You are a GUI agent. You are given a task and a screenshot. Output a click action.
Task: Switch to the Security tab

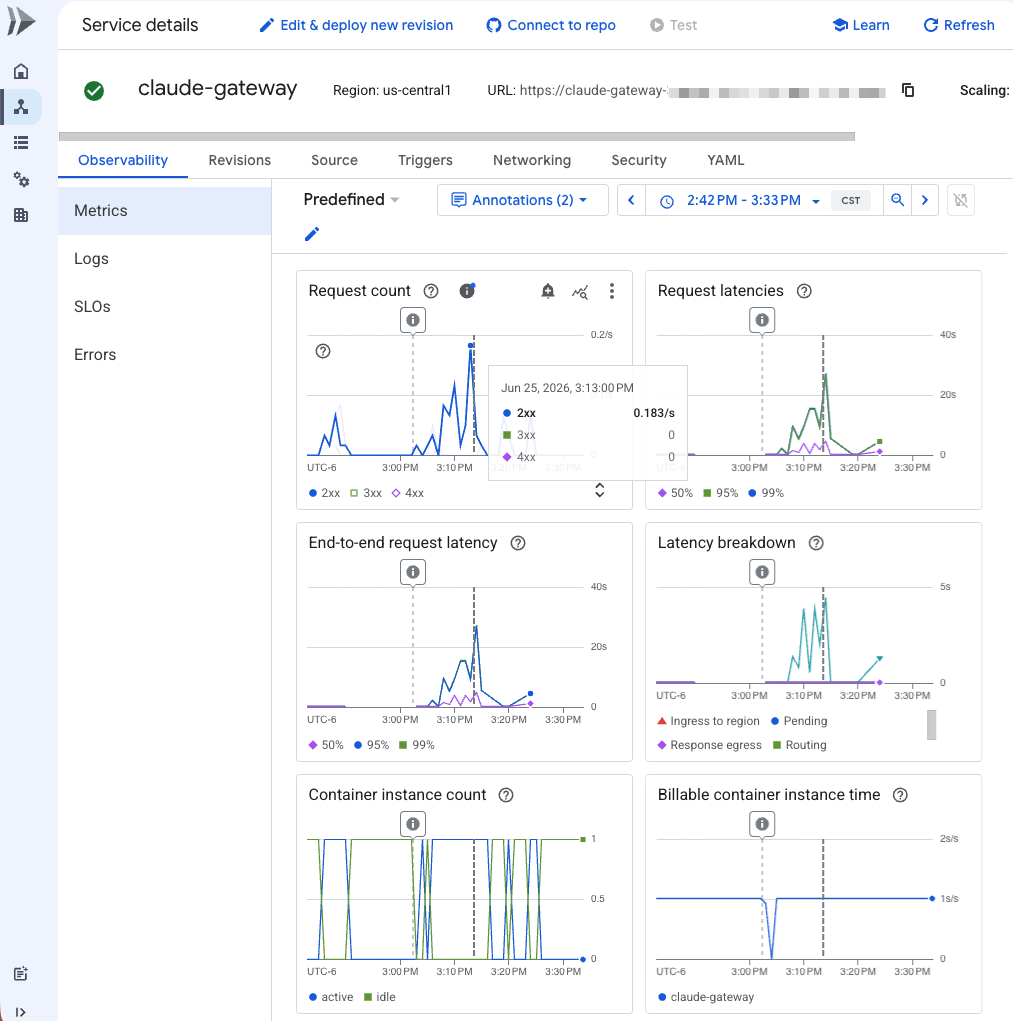tap(639, 160)
